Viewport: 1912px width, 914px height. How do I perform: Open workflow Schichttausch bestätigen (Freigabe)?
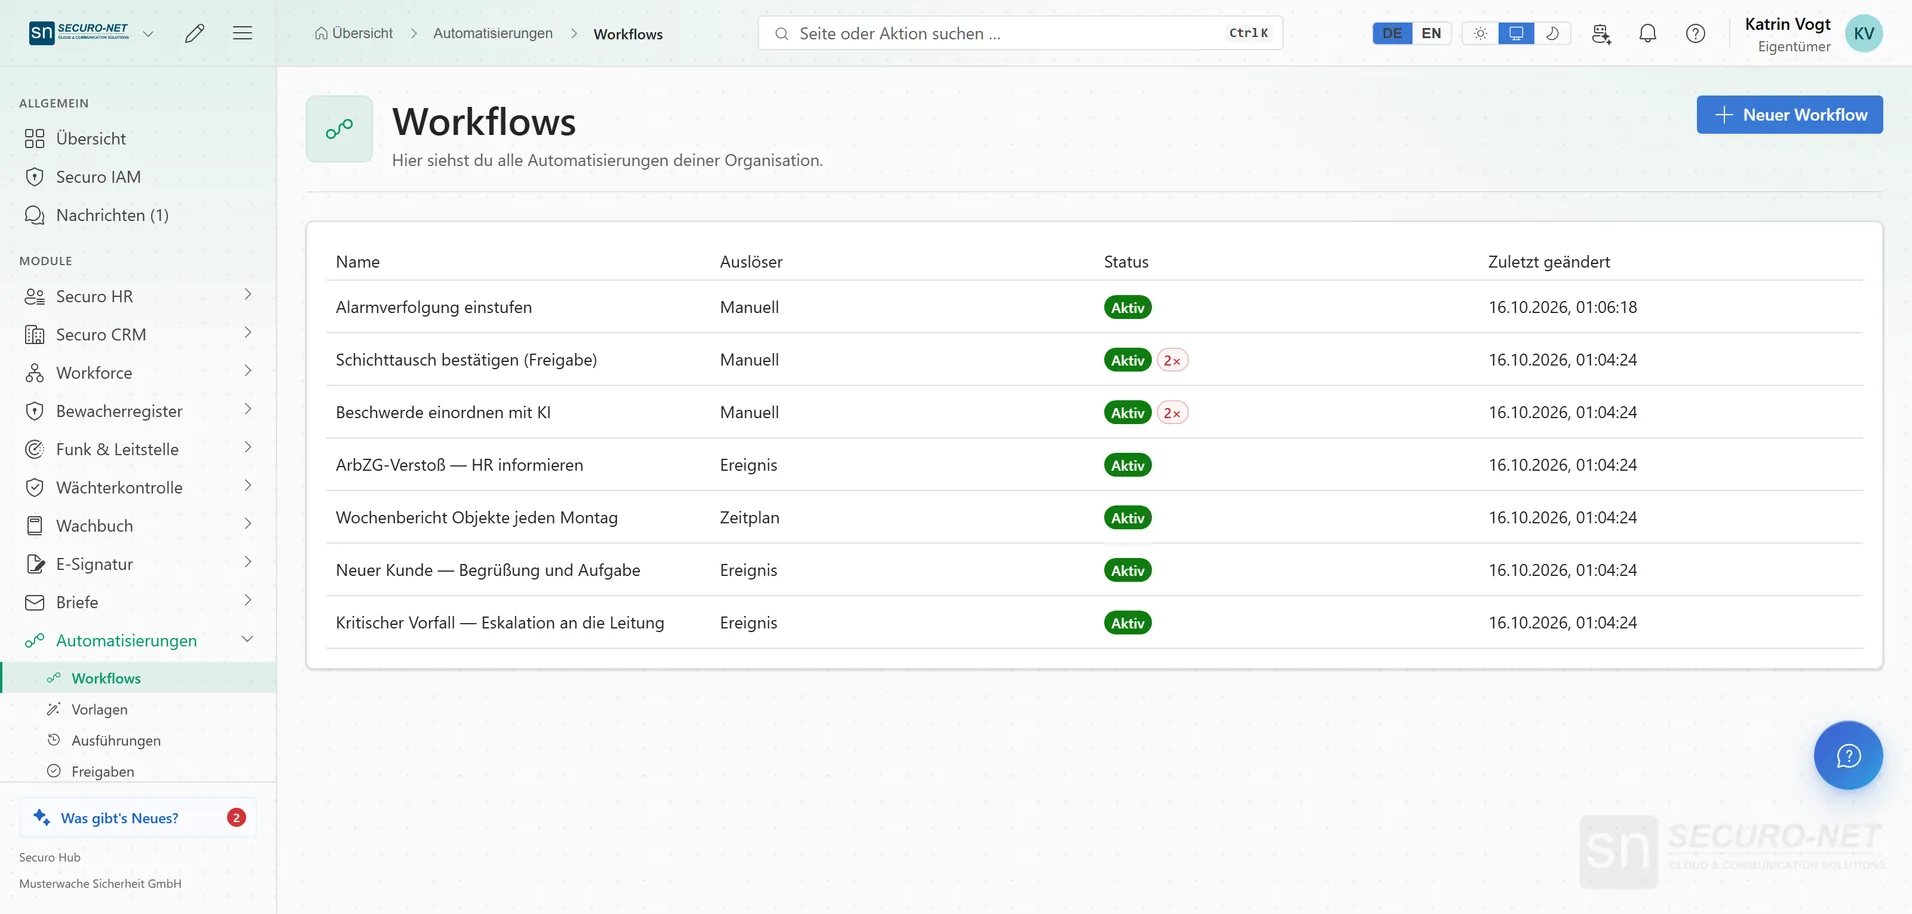(x=466, y=360)
